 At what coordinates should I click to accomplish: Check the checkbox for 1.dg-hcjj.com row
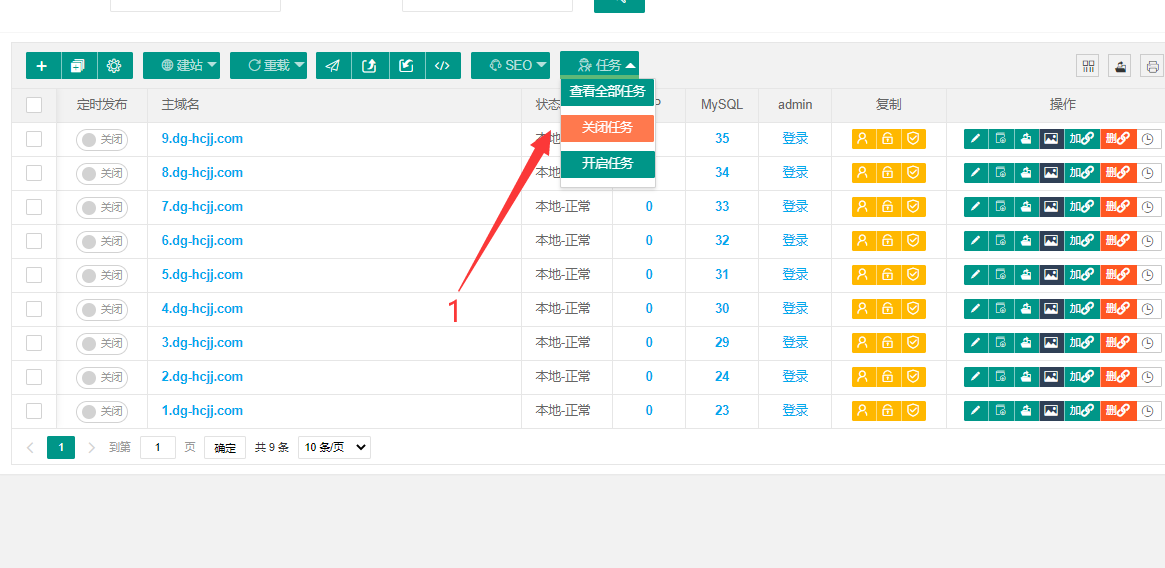34,411
